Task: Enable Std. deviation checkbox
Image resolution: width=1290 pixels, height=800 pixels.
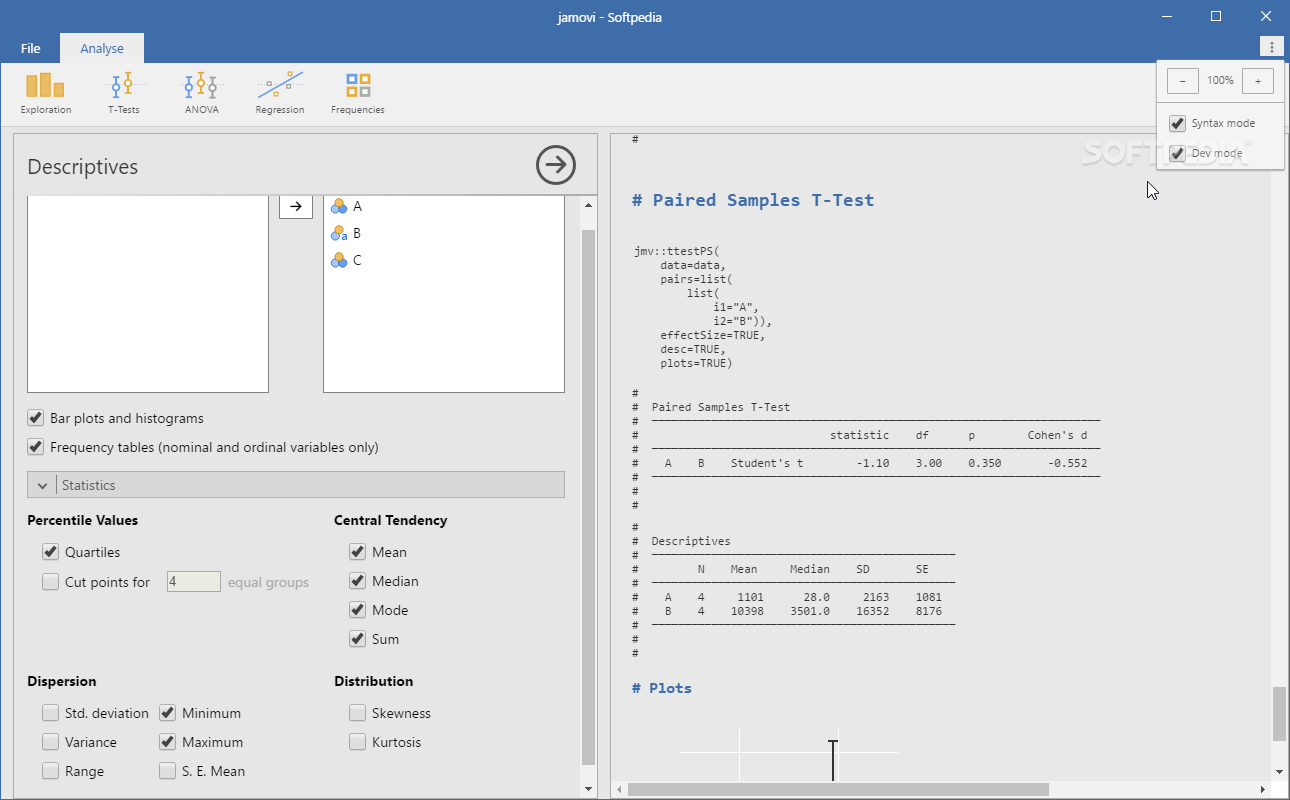Action: click(51, 713)
